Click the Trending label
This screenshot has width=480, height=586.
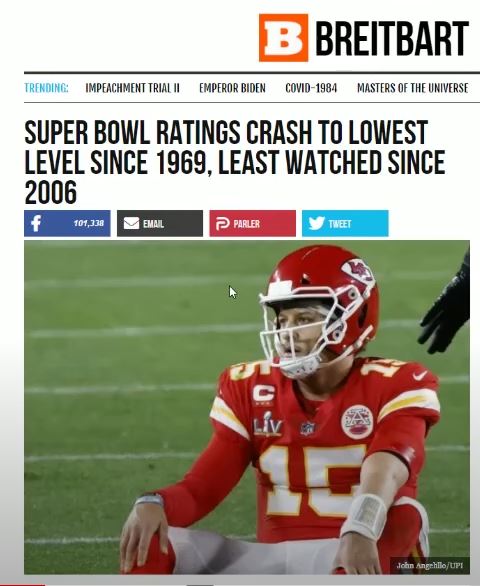pos(46,88)
